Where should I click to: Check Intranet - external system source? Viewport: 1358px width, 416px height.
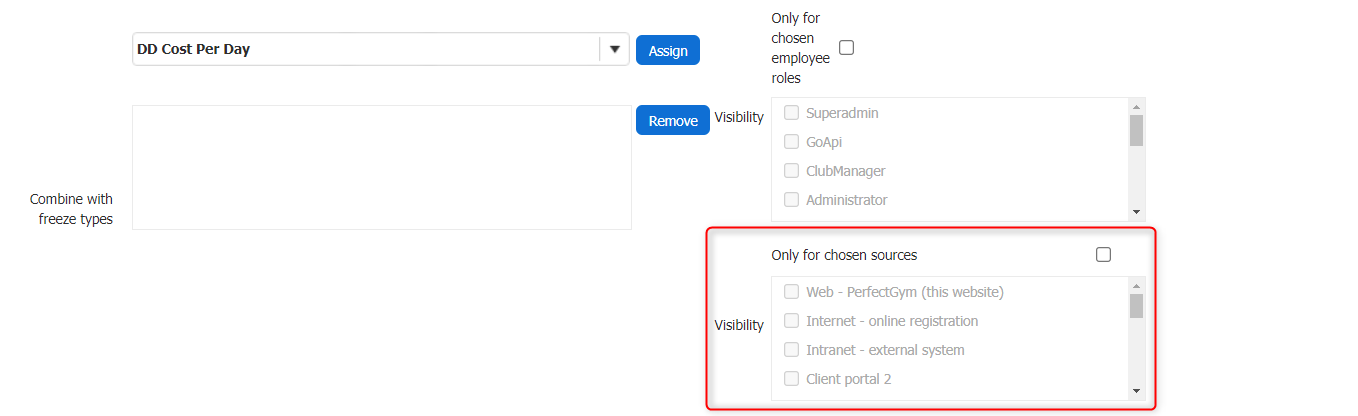click(791, 350)
